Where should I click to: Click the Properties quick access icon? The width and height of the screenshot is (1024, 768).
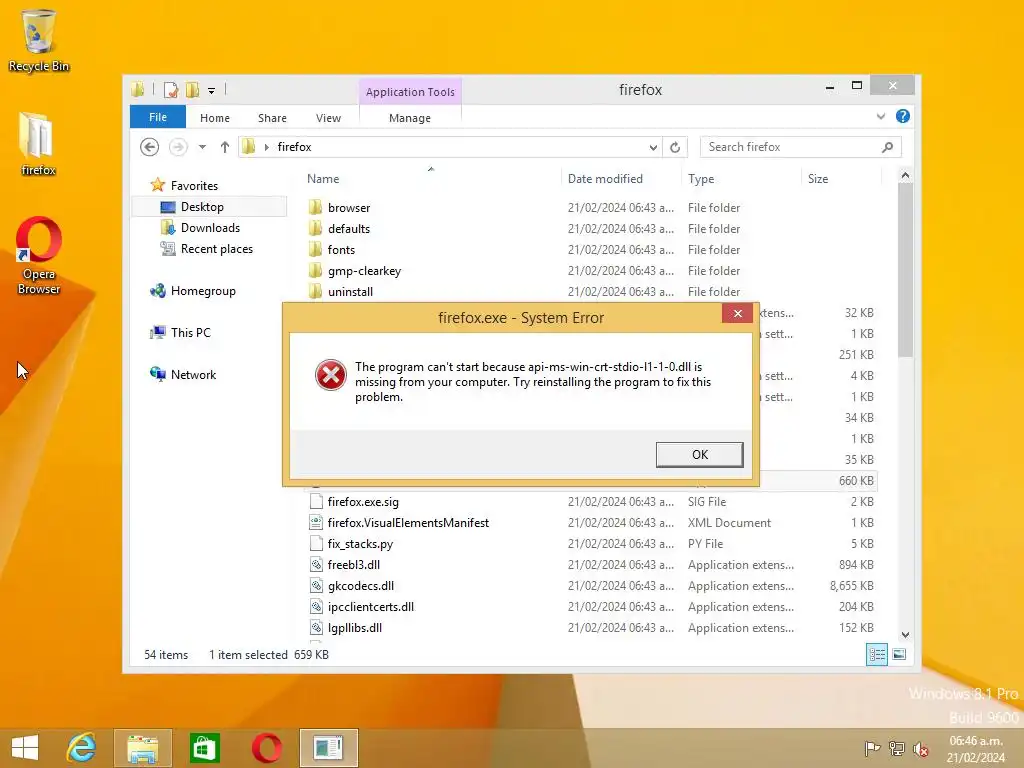tap(171, 90)
